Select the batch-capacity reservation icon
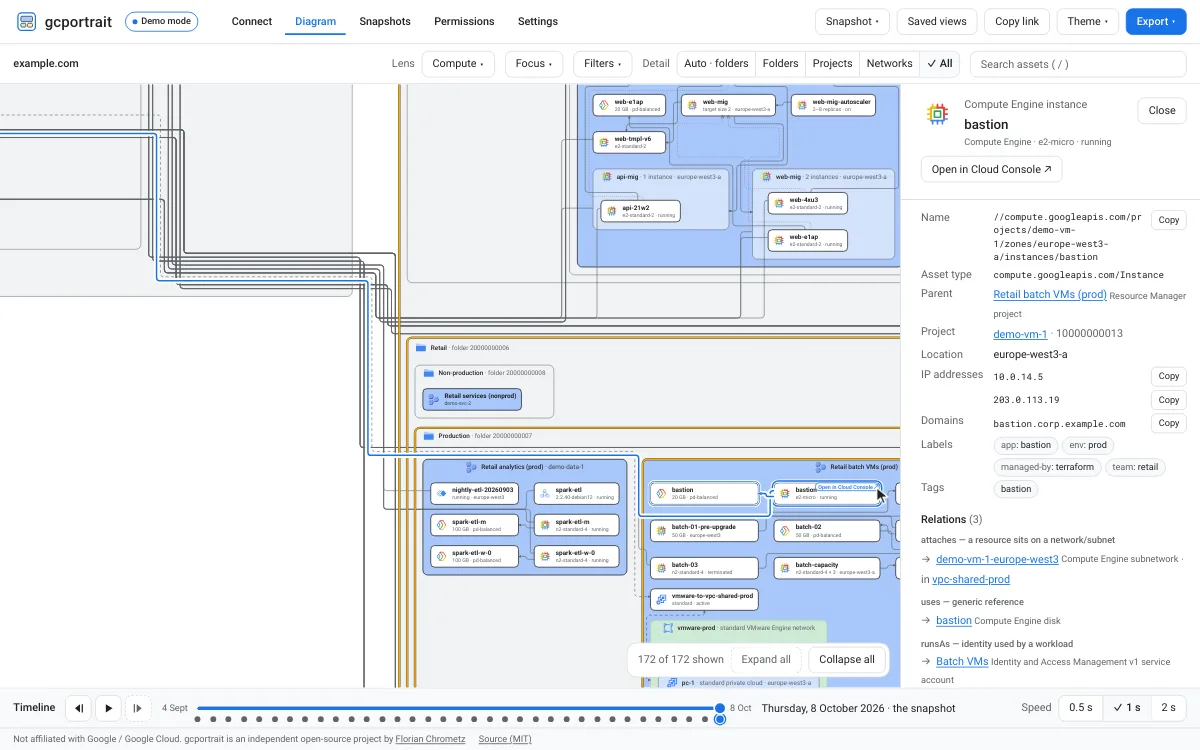The height and width of the screenshot is (750, 1200). [784, 568]
